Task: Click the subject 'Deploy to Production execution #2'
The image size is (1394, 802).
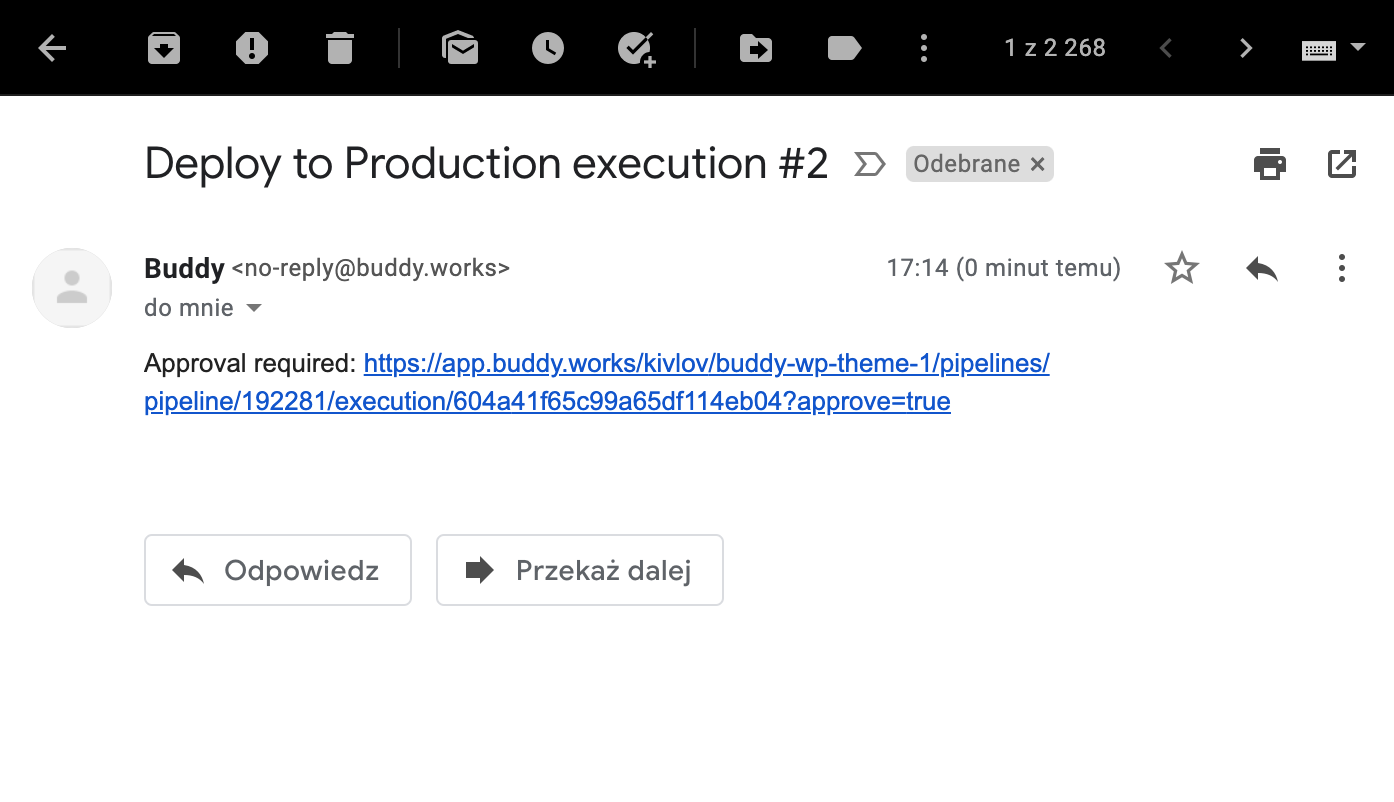Action: (x=487, y=164)
